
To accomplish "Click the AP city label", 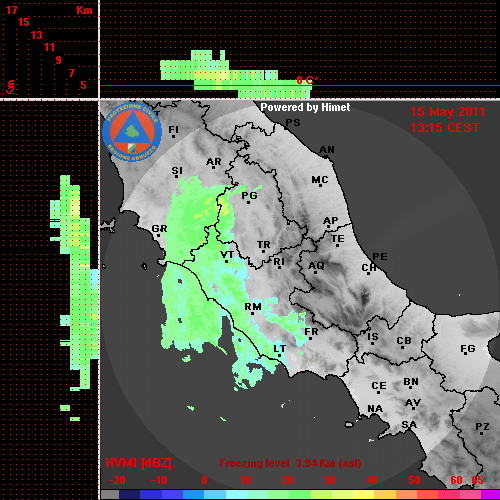I will pos(330,221).
